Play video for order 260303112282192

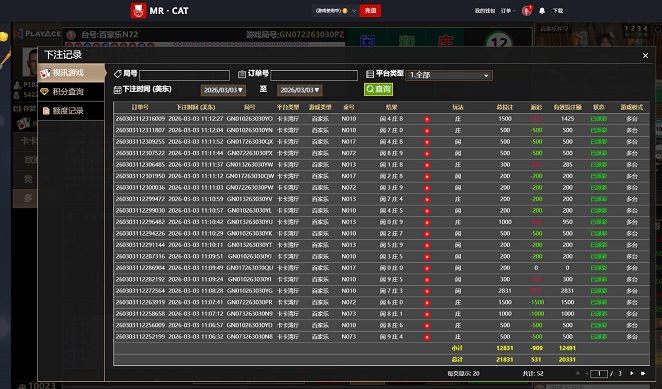[427, 279]
